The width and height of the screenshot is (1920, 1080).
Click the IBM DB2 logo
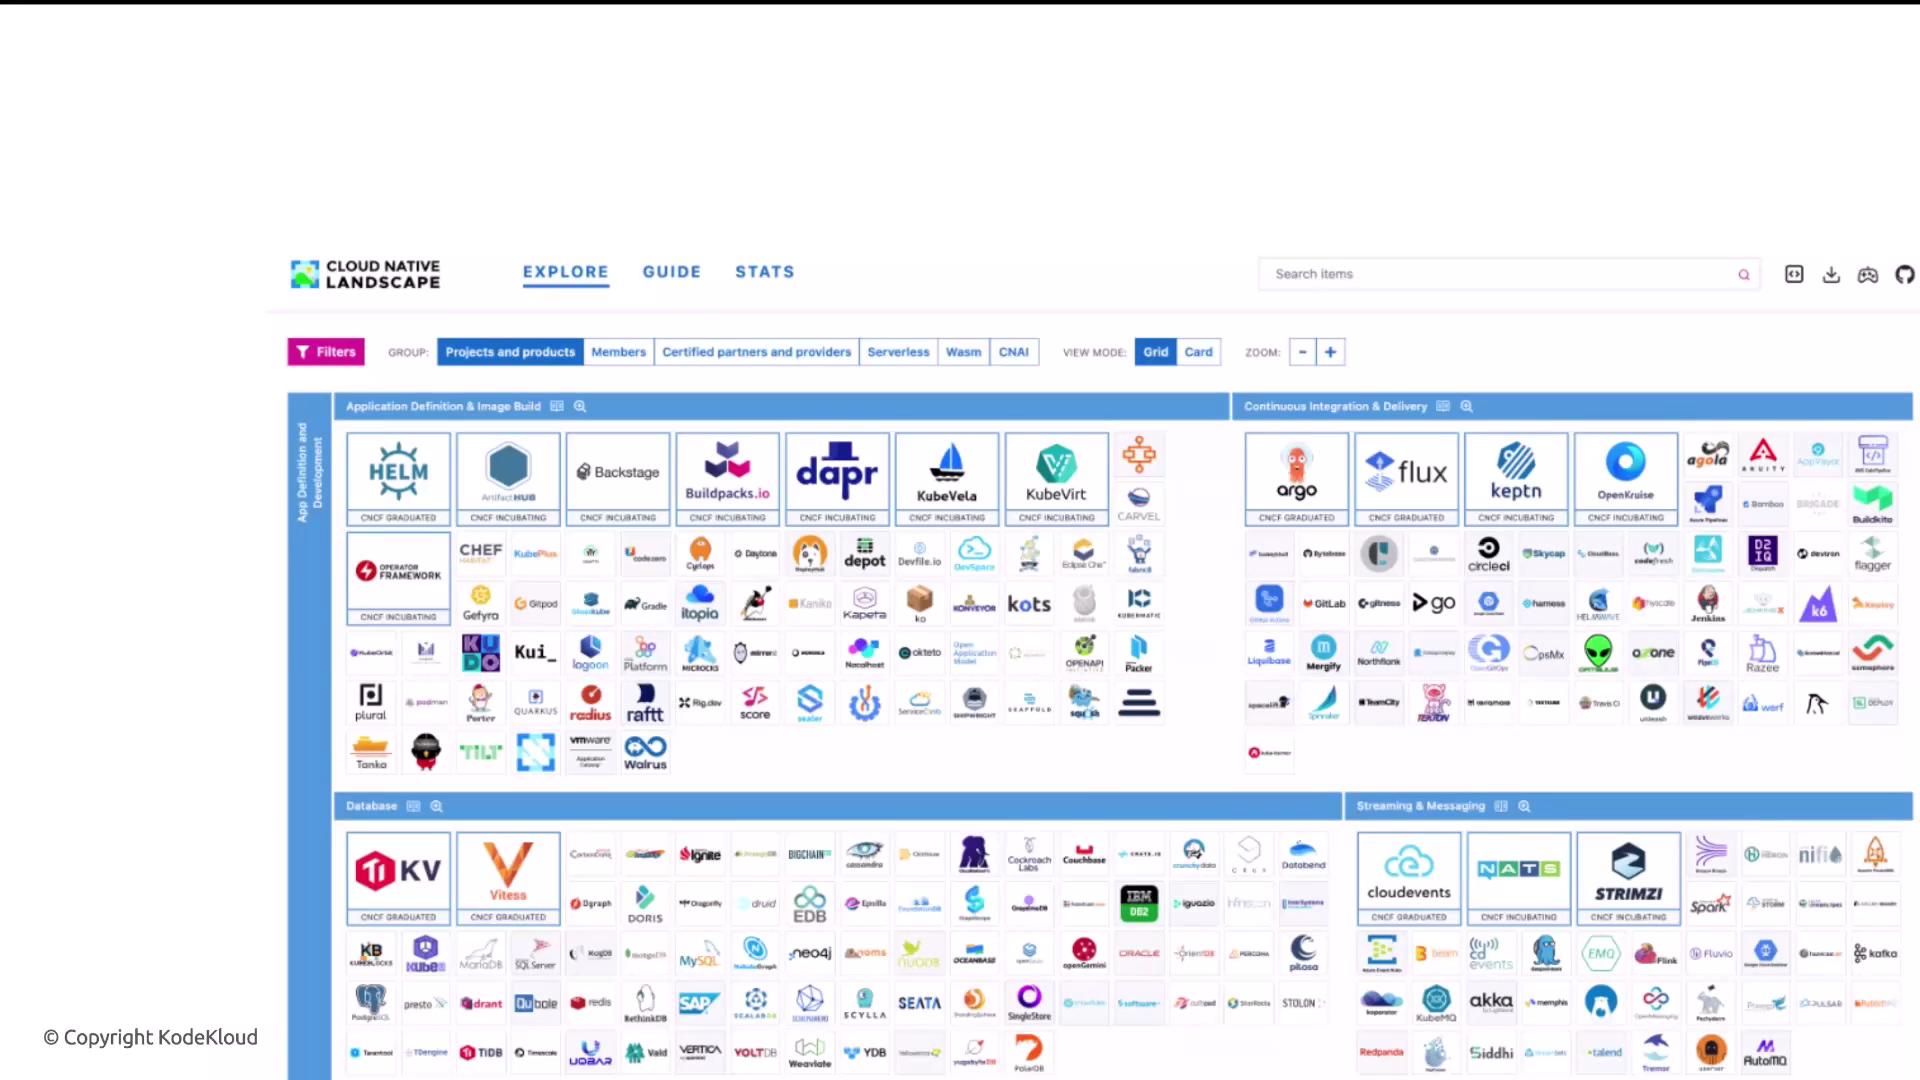pyautogui.click(x=1139, y=903)
